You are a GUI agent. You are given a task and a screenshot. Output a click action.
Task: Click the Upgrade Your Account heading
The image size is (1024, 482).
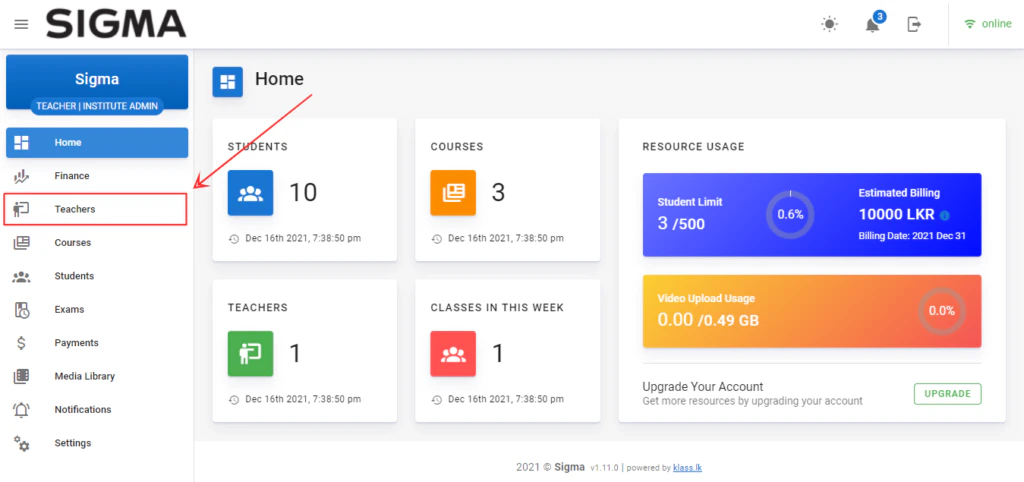pos(703,387)
